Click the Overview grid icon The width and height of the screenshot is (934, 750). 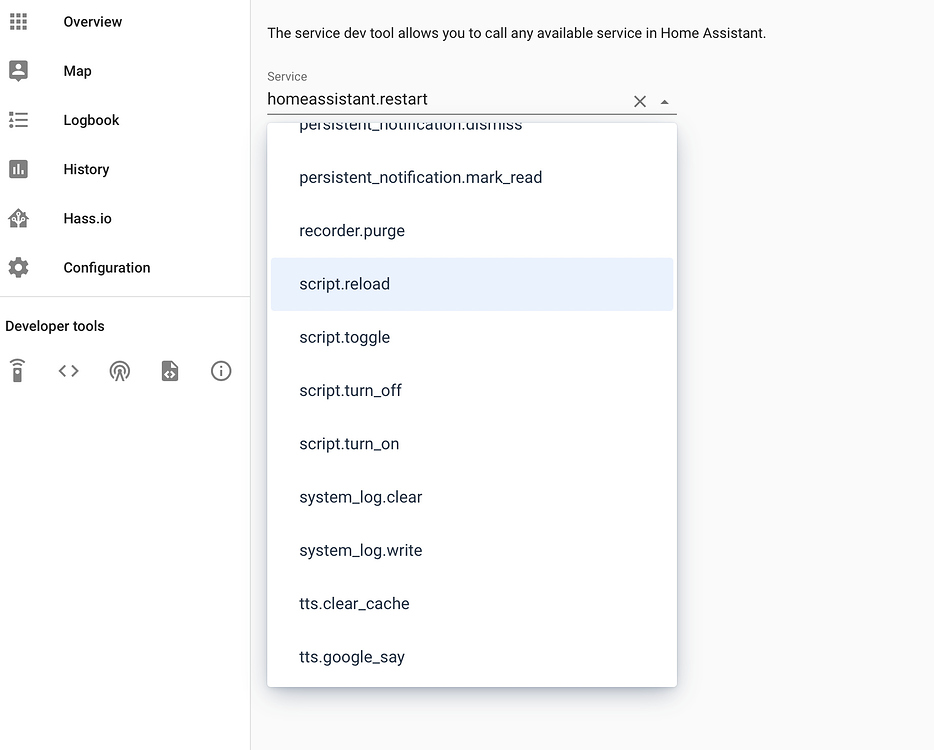coord(18,21)
